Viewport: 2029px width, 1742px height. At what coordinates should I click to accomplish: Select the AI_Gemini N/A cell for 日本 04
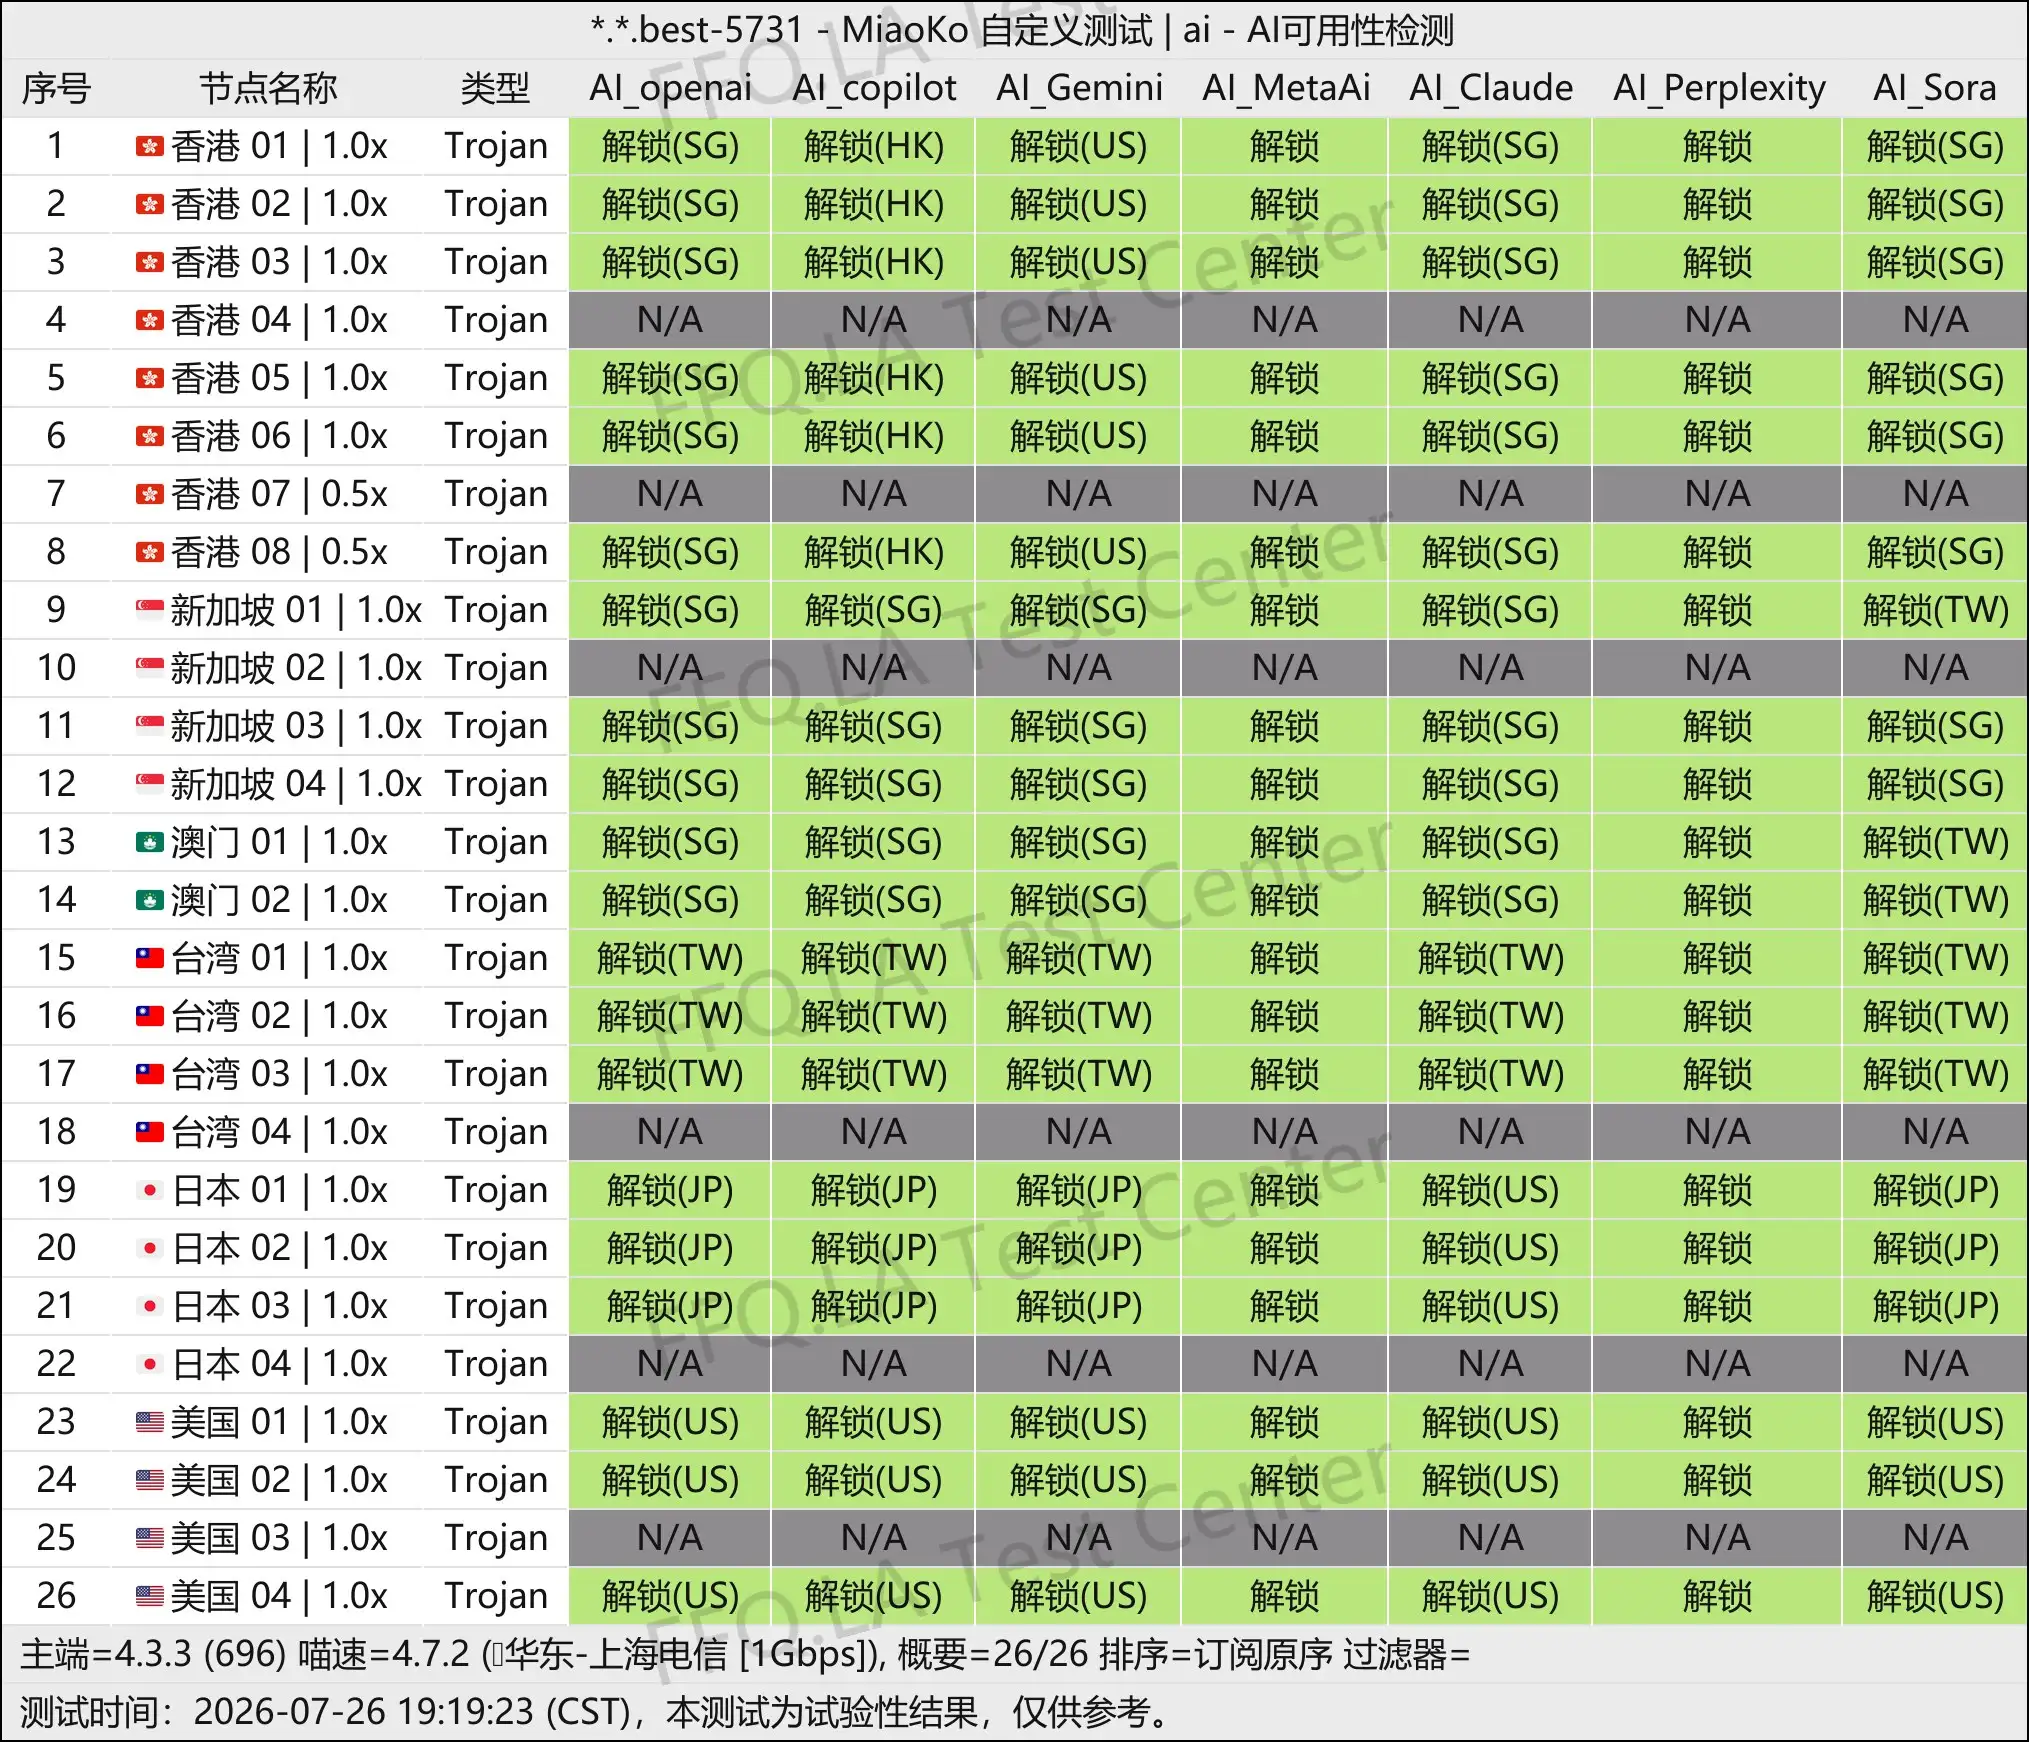tap(1079, 1365)
